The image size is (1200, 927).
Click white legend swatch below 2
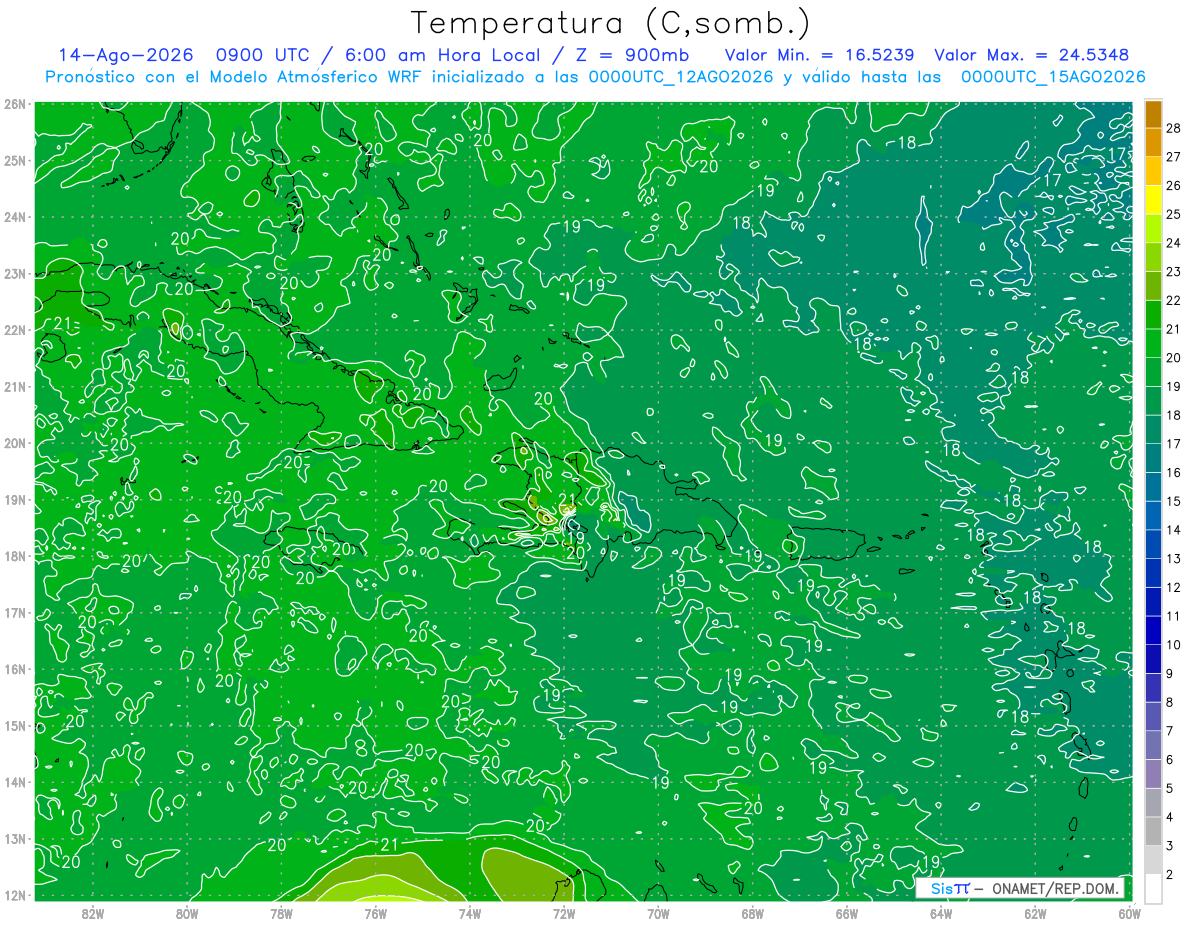click(x=1153, y=888)
